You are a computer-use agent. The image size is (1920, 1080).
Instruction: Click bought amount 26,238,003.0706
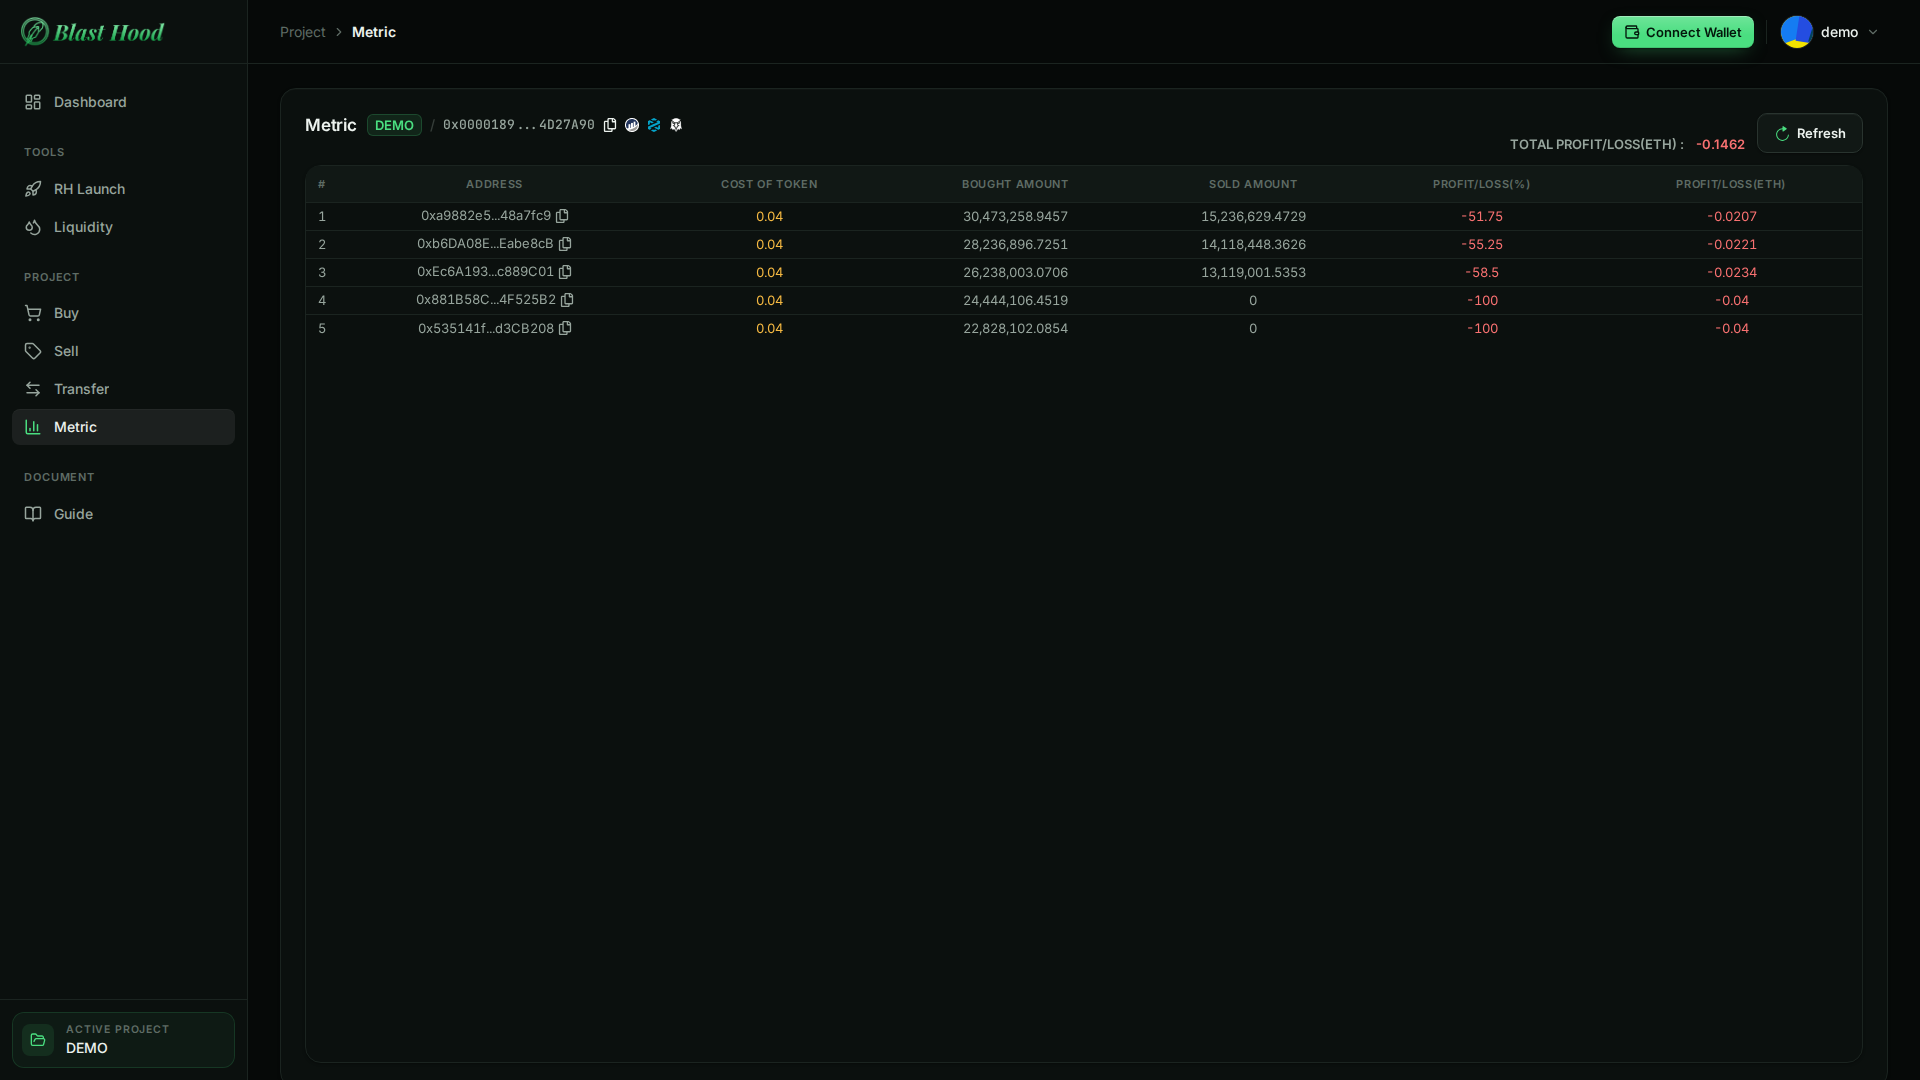point(1015,272)
